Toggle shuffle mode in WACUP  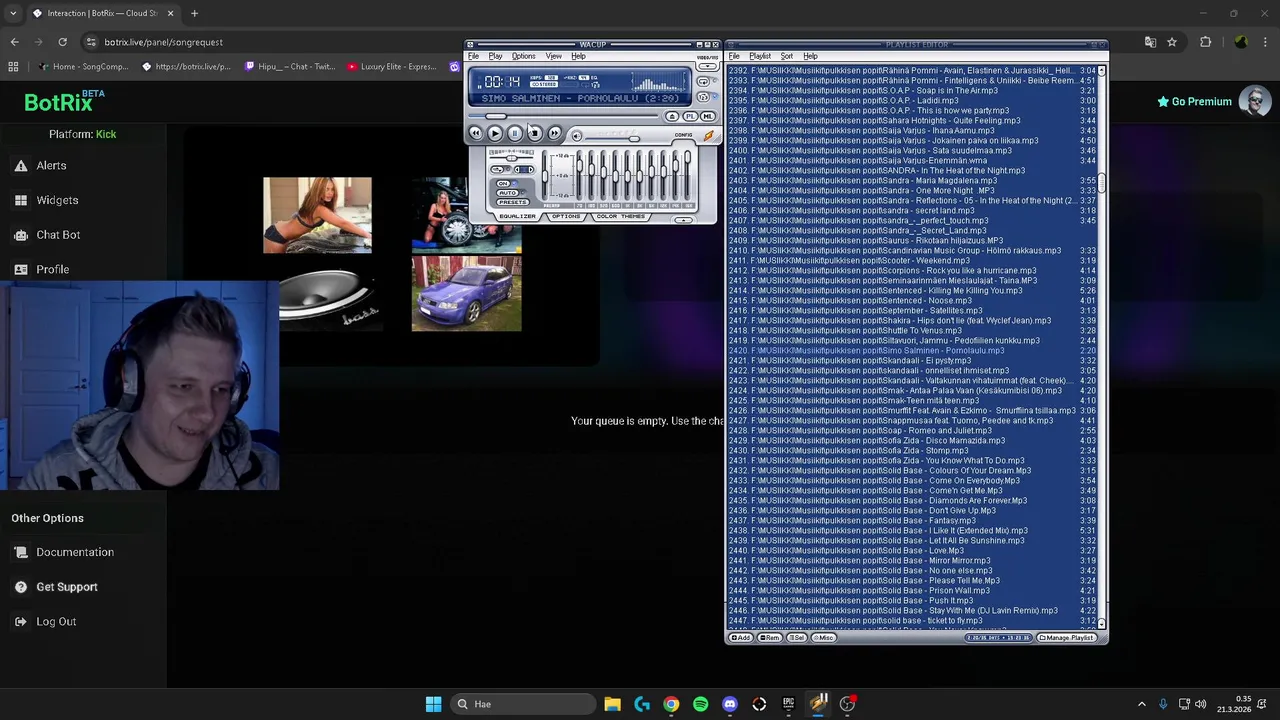coord(703,97)
